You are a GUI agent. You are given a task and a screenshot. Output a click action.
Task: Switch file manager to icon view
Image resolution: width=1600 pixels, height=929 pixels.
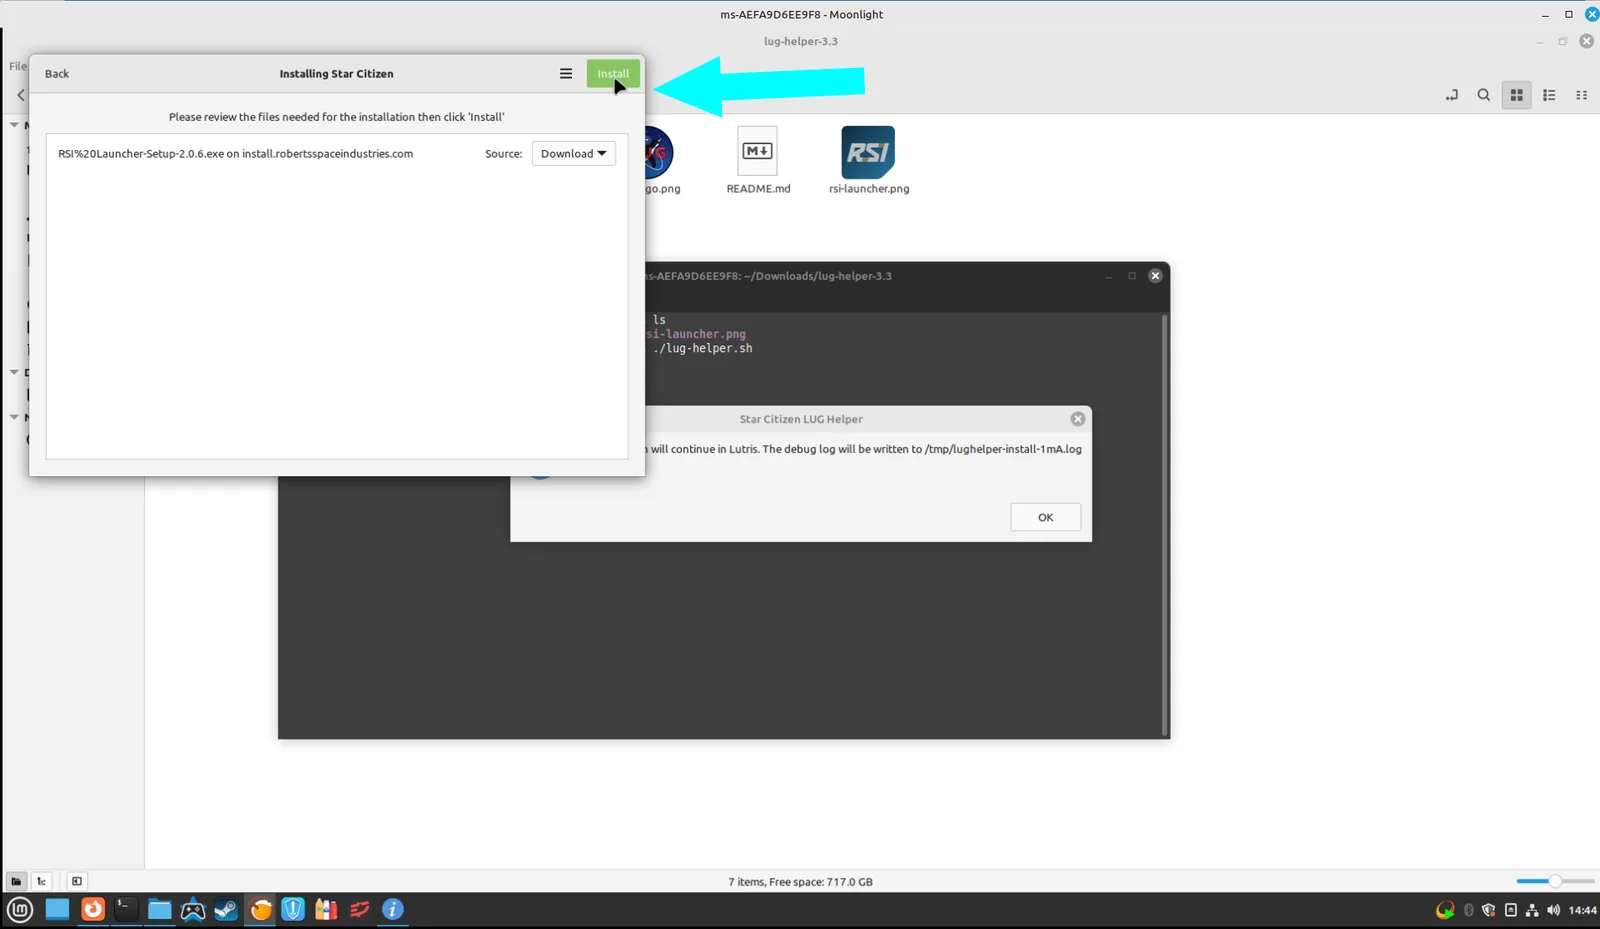[x=1517, y=95]
